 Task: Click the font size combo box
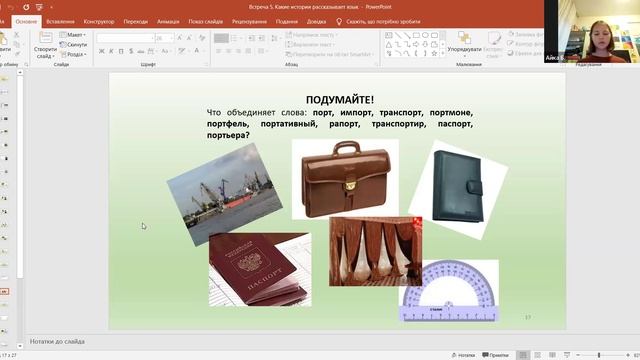tap(164, 38)
